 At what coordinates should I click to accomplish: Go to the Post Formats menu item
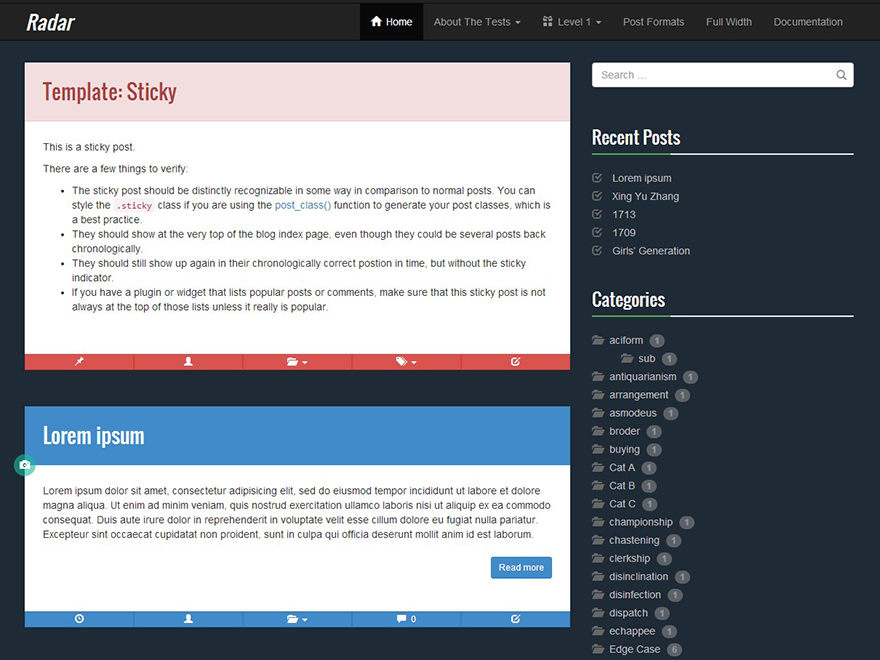(653, 22)
